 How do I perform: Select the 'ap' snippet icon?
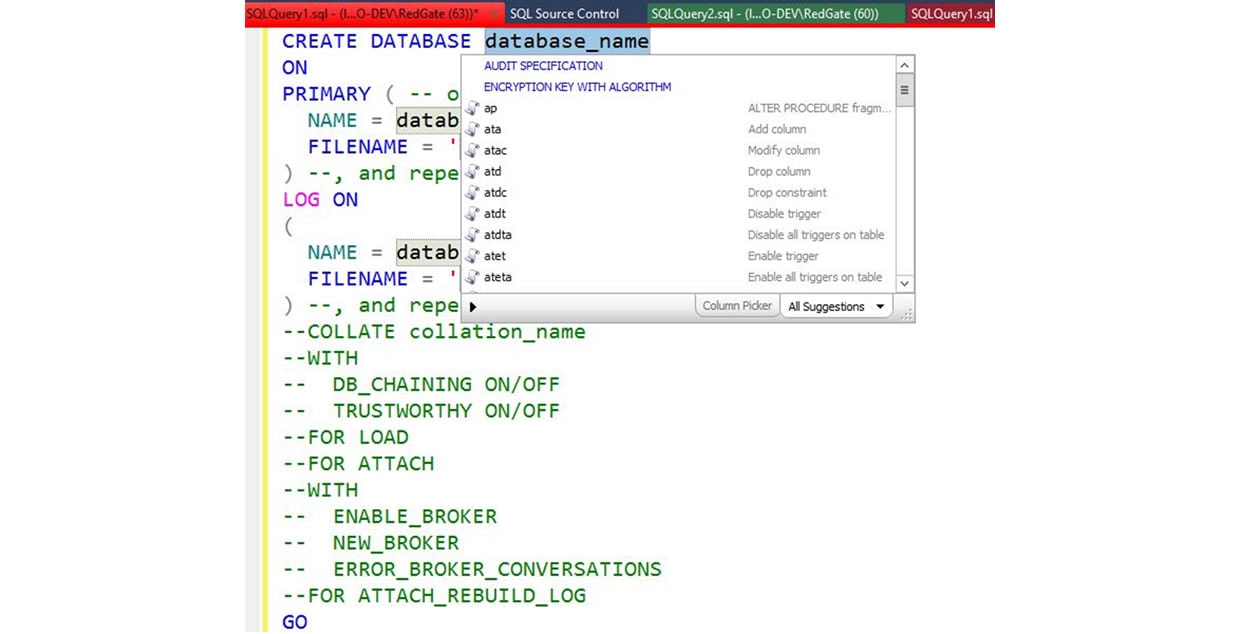click(x=473, y=108)
